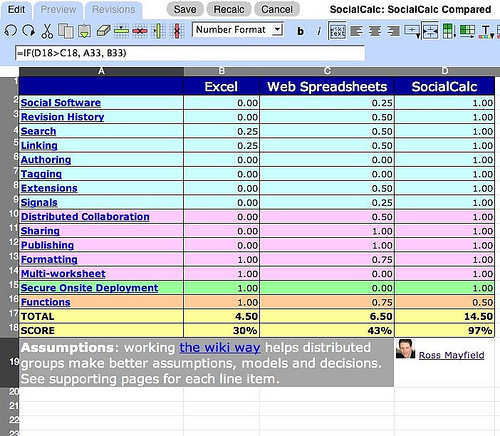500x436 pixels.
Task: Click Ross Mayfield's avatar photo
Action: (x=406, y=349)
